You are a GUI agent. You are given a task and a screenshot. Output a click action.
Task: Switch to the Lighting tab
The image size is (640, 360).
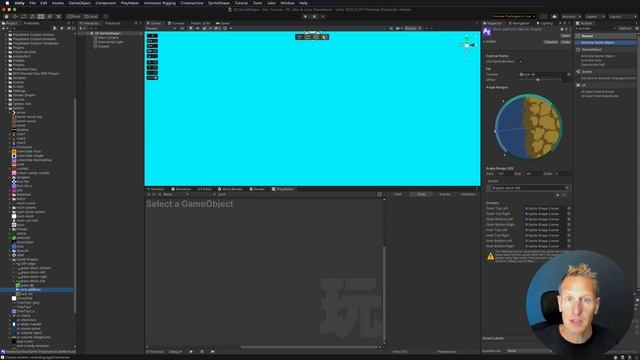click(545, 23)
